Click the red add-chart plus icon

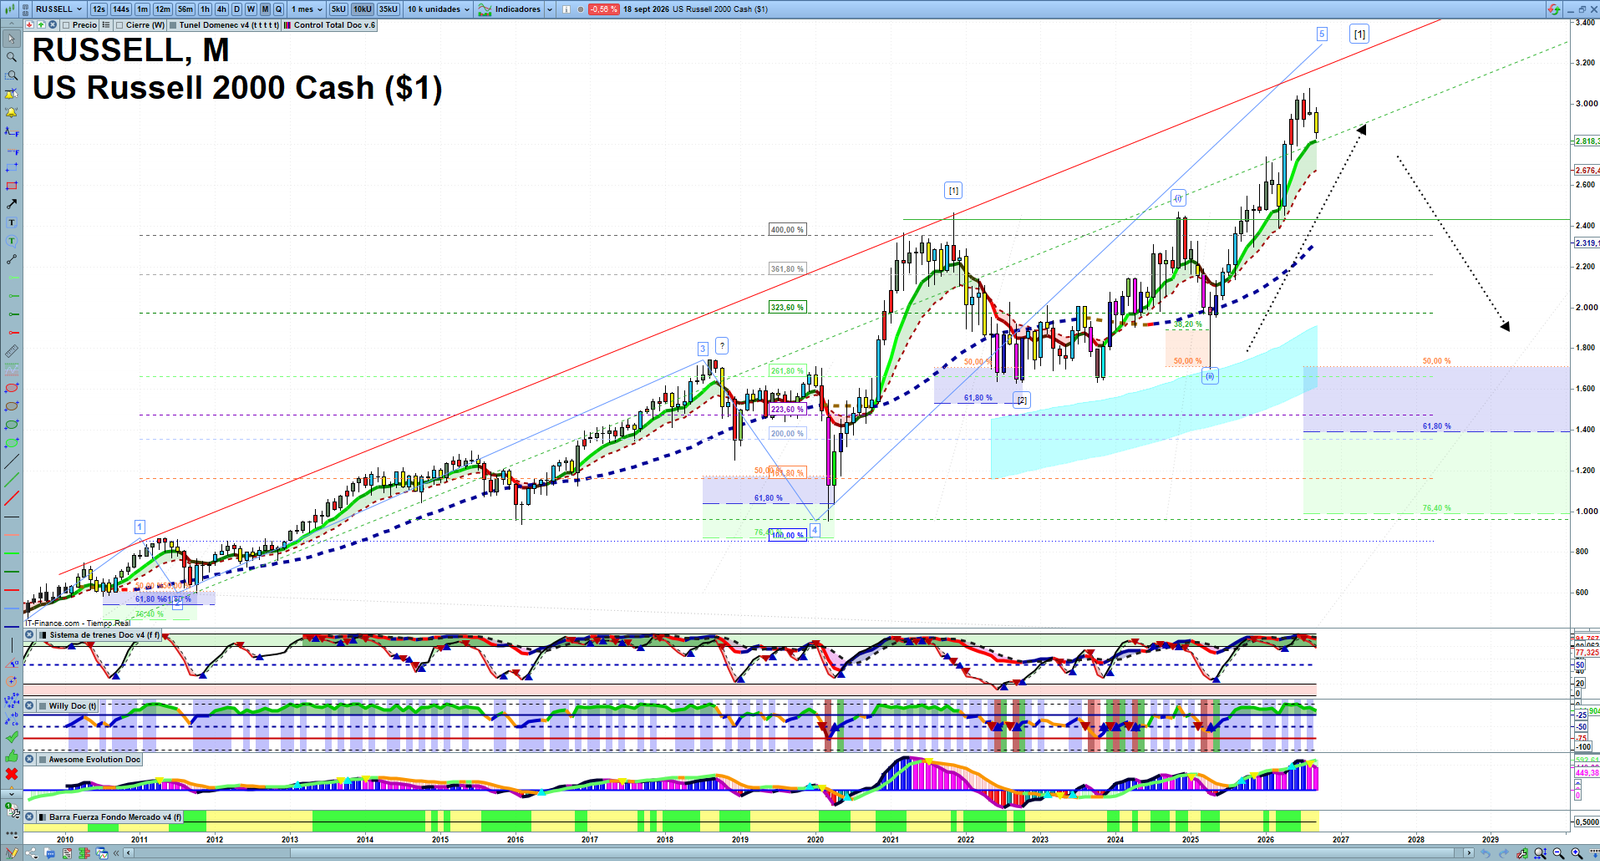[x=29, y=25]
